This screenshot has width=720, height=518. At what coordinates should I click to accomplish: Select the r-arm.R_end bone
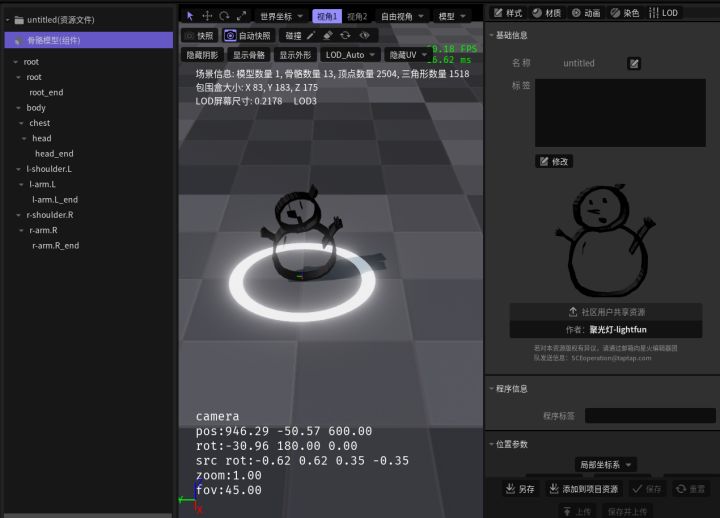point(56,246)
